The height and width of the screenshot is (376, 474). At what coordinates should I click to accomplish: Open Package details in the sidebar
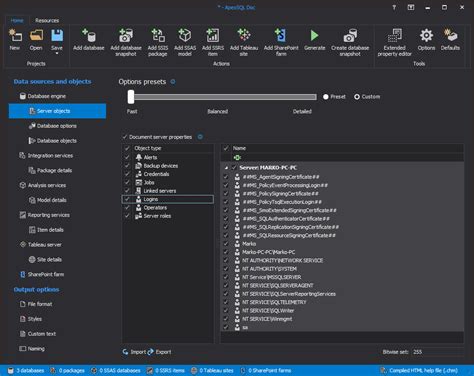pos(54,170)
